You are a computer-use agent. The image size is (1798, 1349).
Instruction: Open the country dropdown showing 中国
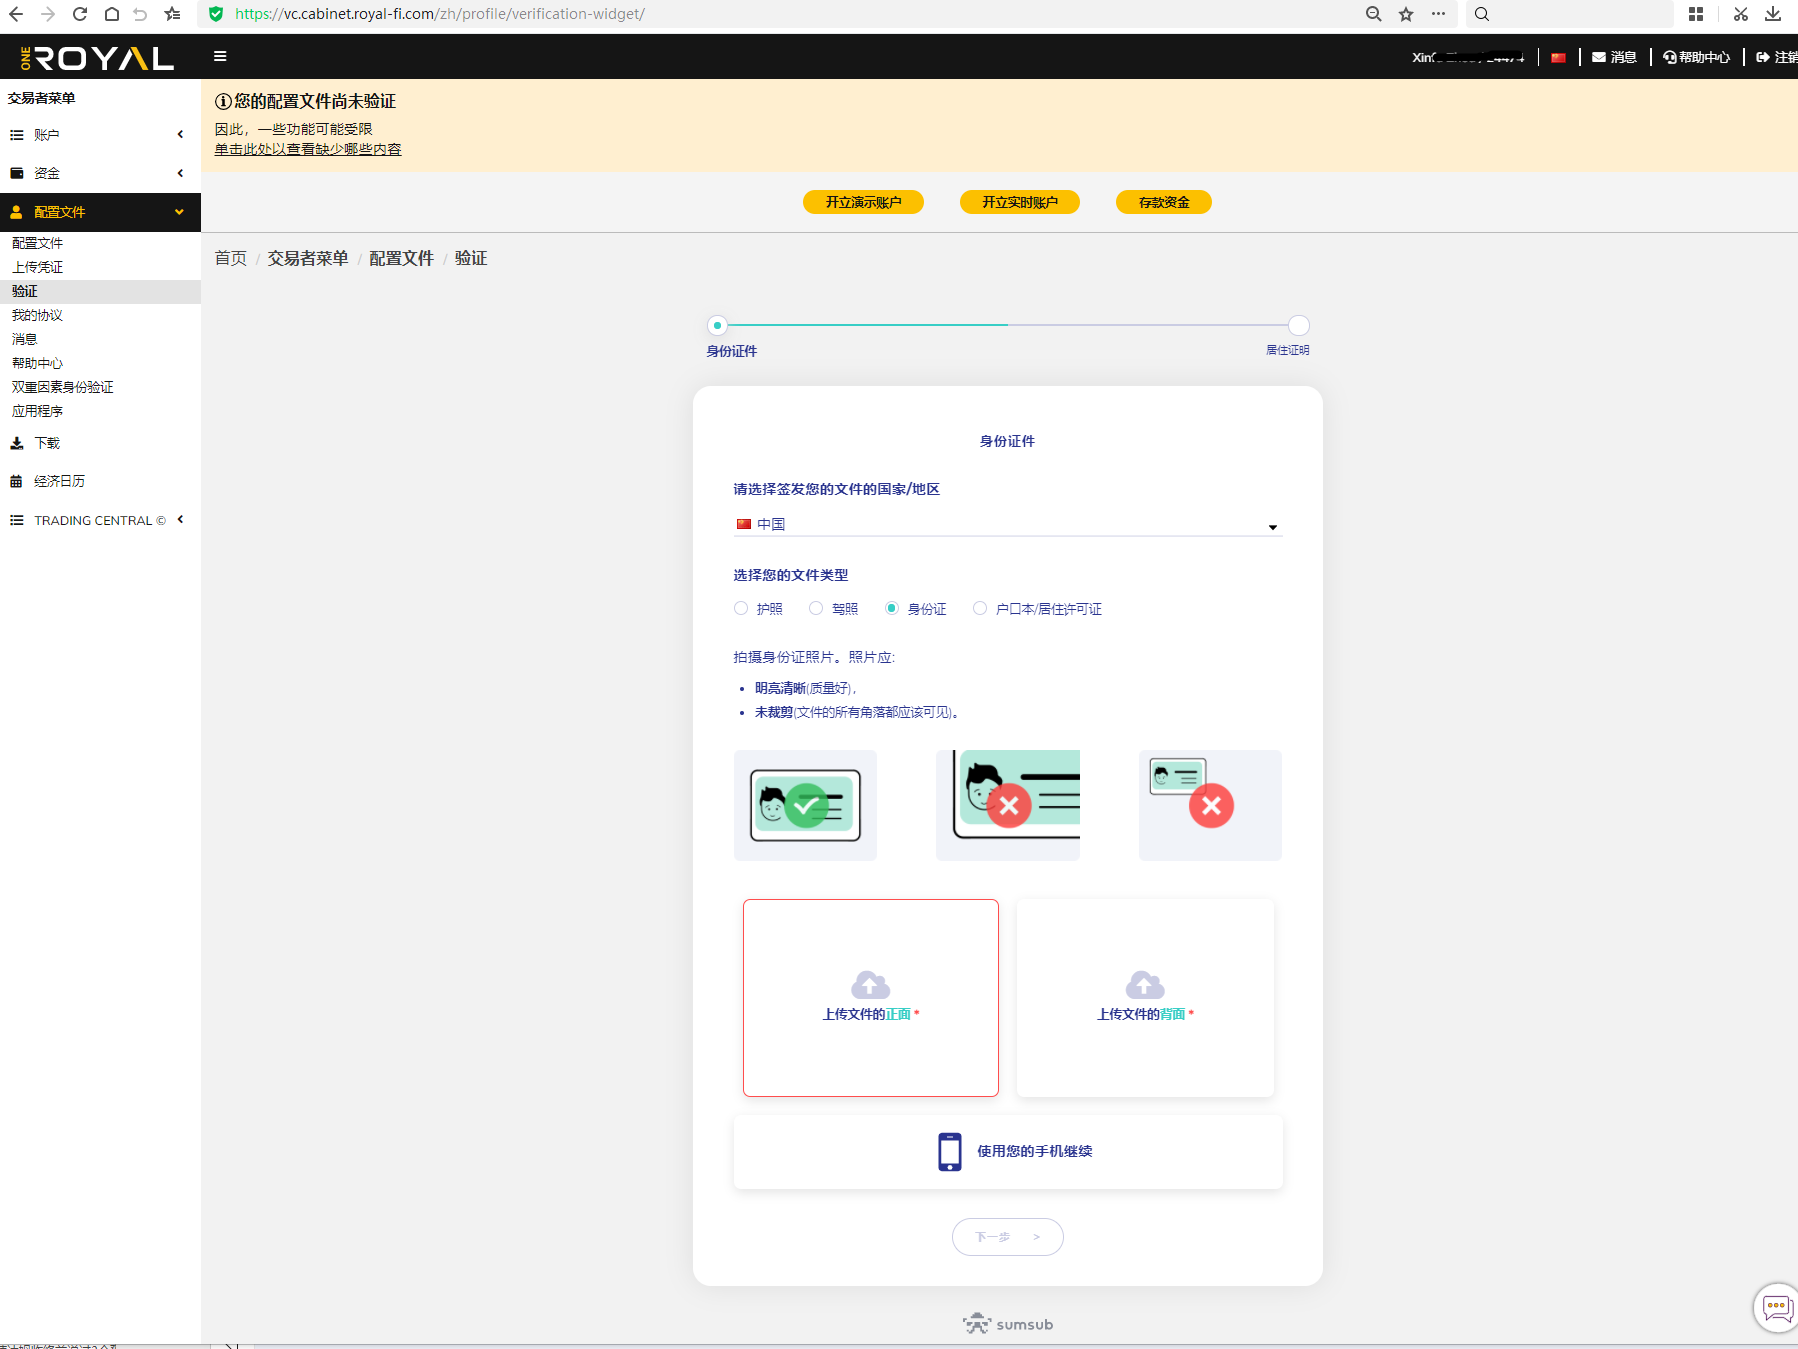1008,524
